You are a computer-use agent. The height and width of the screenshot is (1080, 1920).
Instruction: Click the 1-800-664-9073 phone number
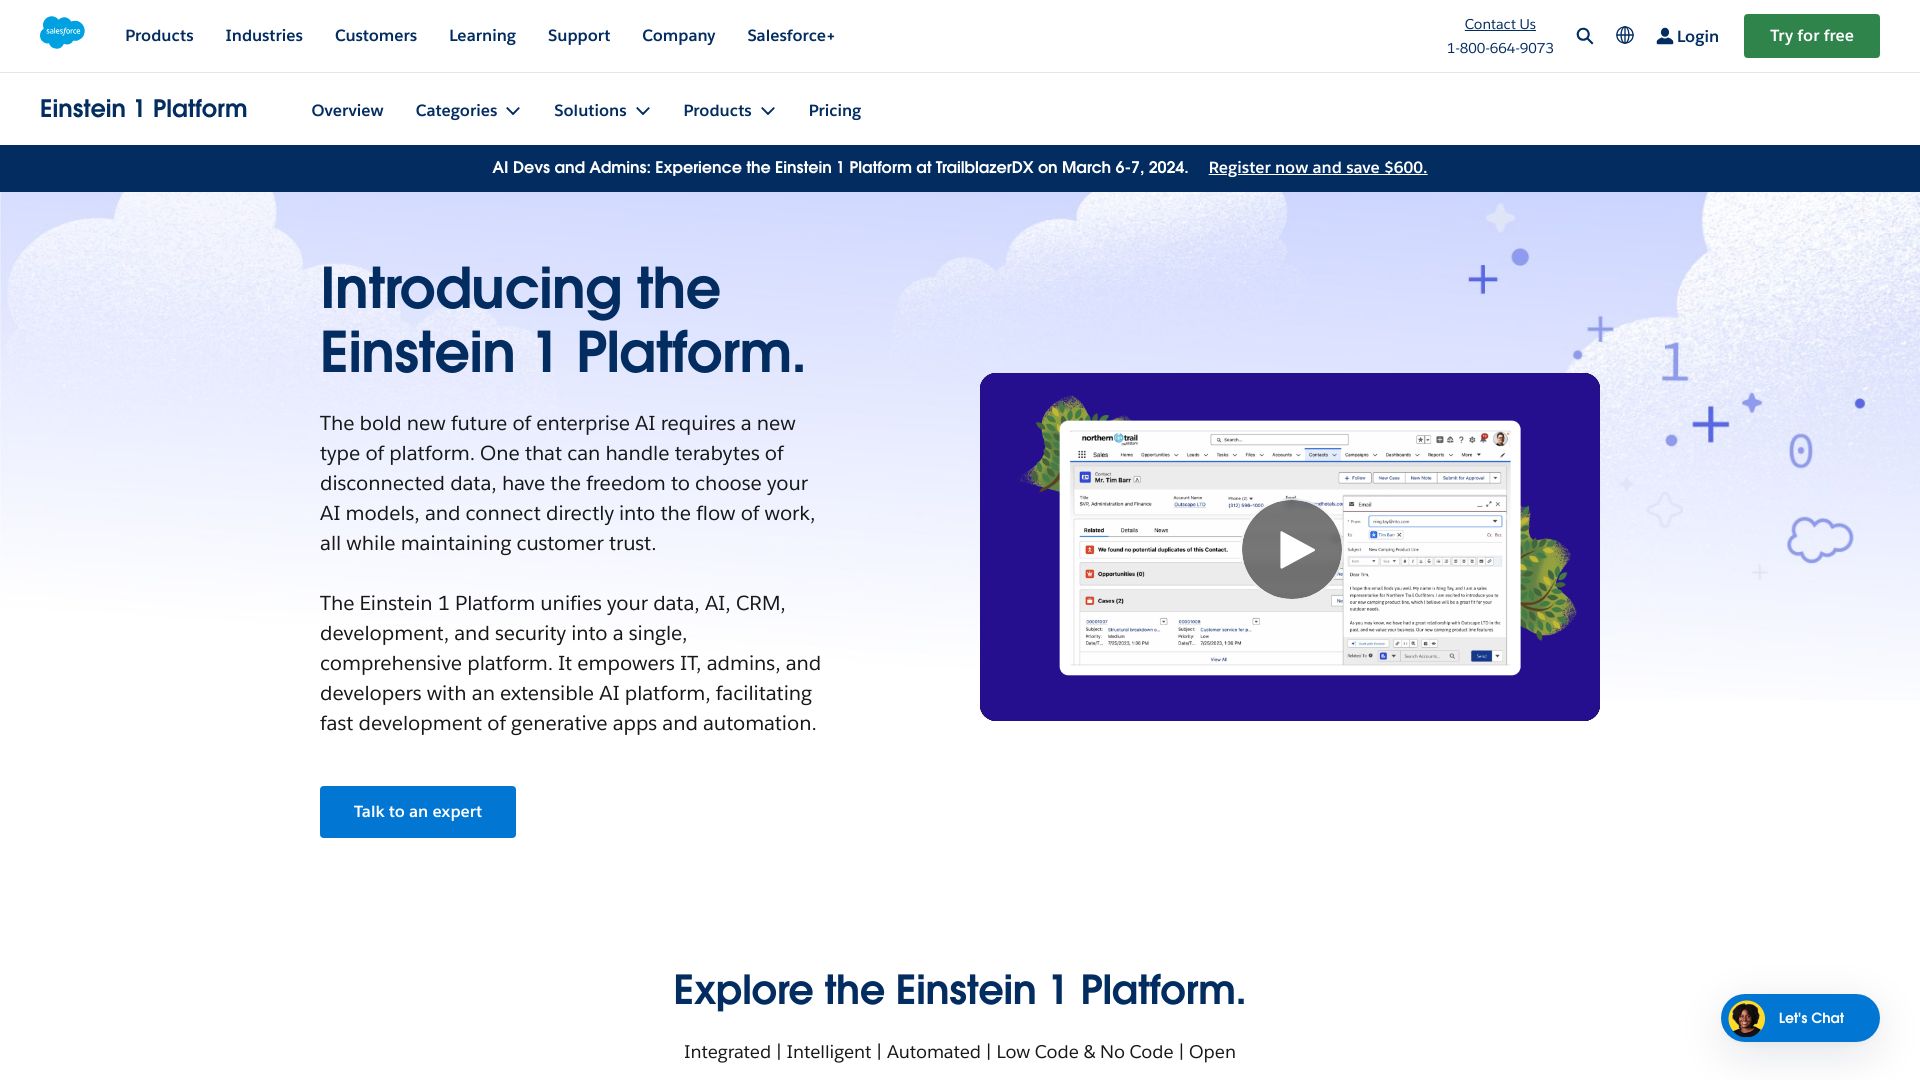tap(1499, 47)
